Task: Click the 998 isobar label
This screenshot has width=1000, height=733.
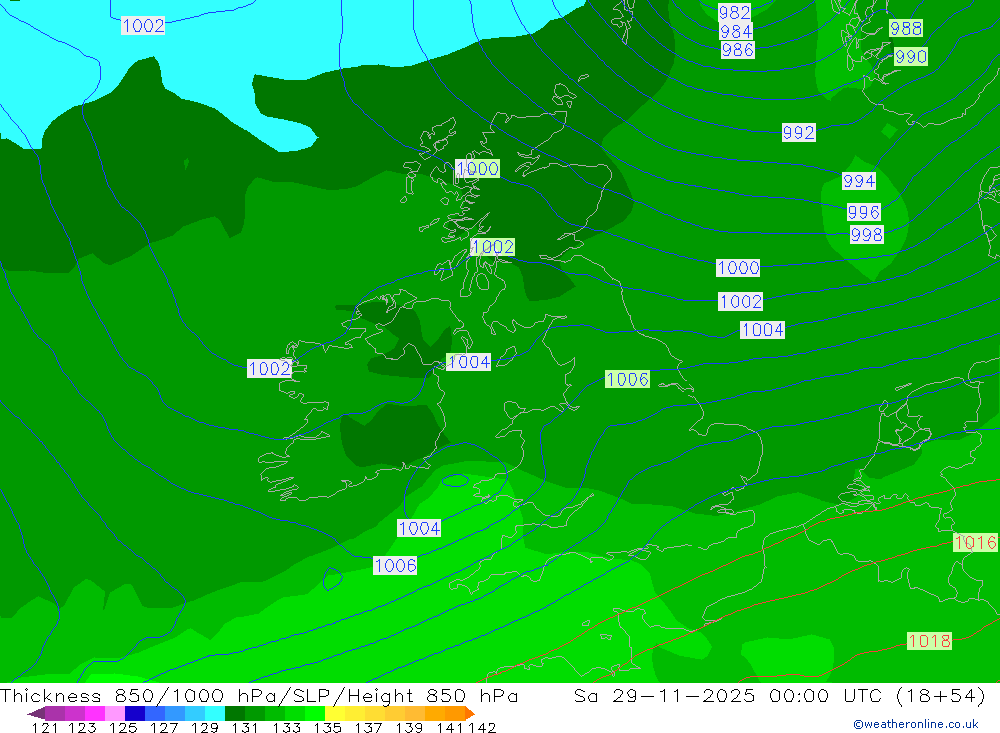Action: 867,235
